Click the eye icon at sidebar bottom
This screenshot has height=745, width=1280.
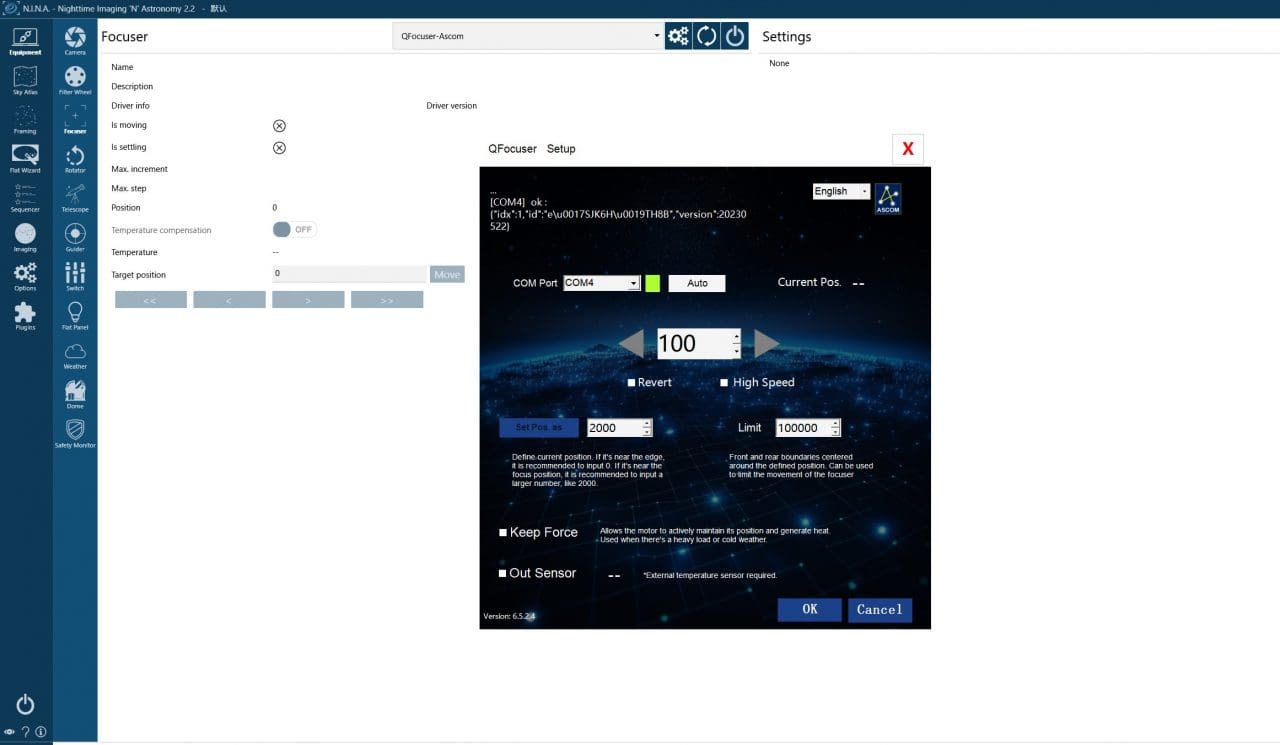9,732
